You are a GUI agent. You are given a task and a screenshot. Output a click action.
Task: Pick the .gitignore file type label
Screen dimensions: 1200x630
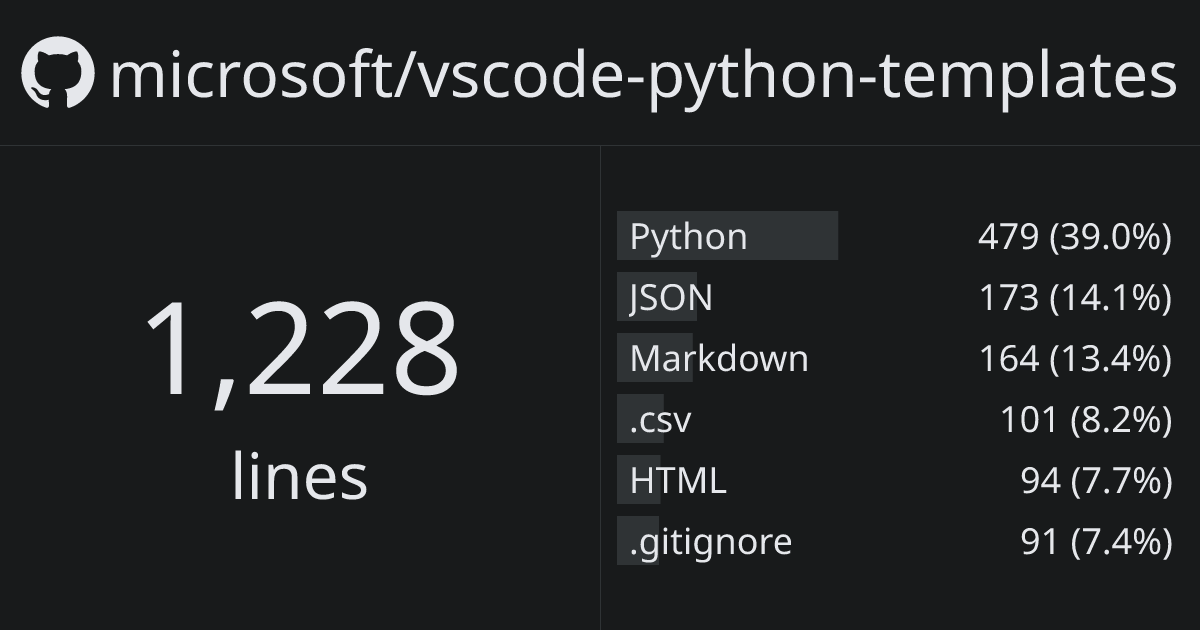710,542
